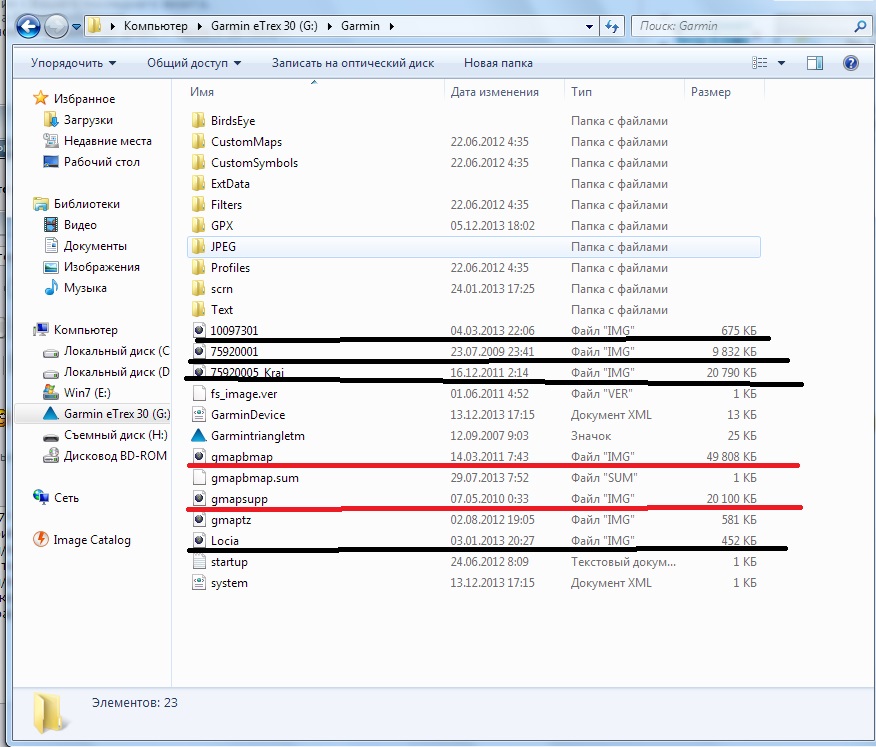Select the GarminDevice XML file icon
This screenshot has width=876, height=747.
pos(199,415)
